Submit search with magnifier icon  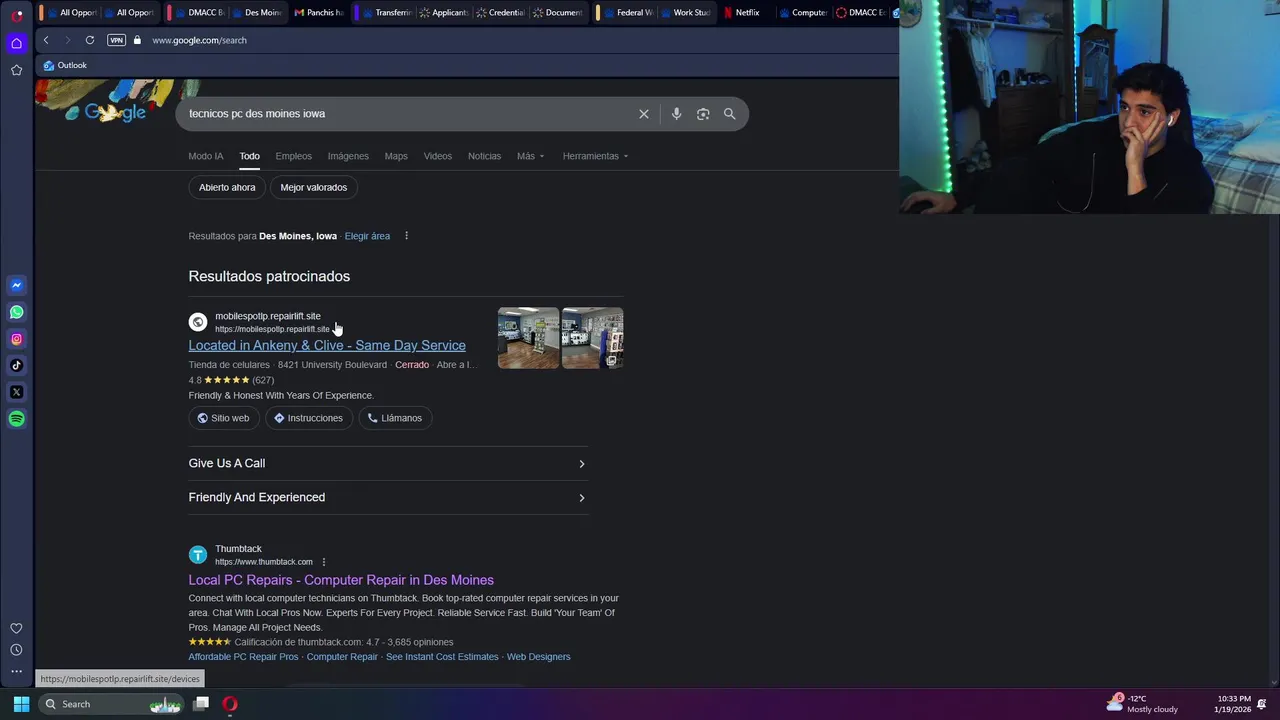point(729,114)
